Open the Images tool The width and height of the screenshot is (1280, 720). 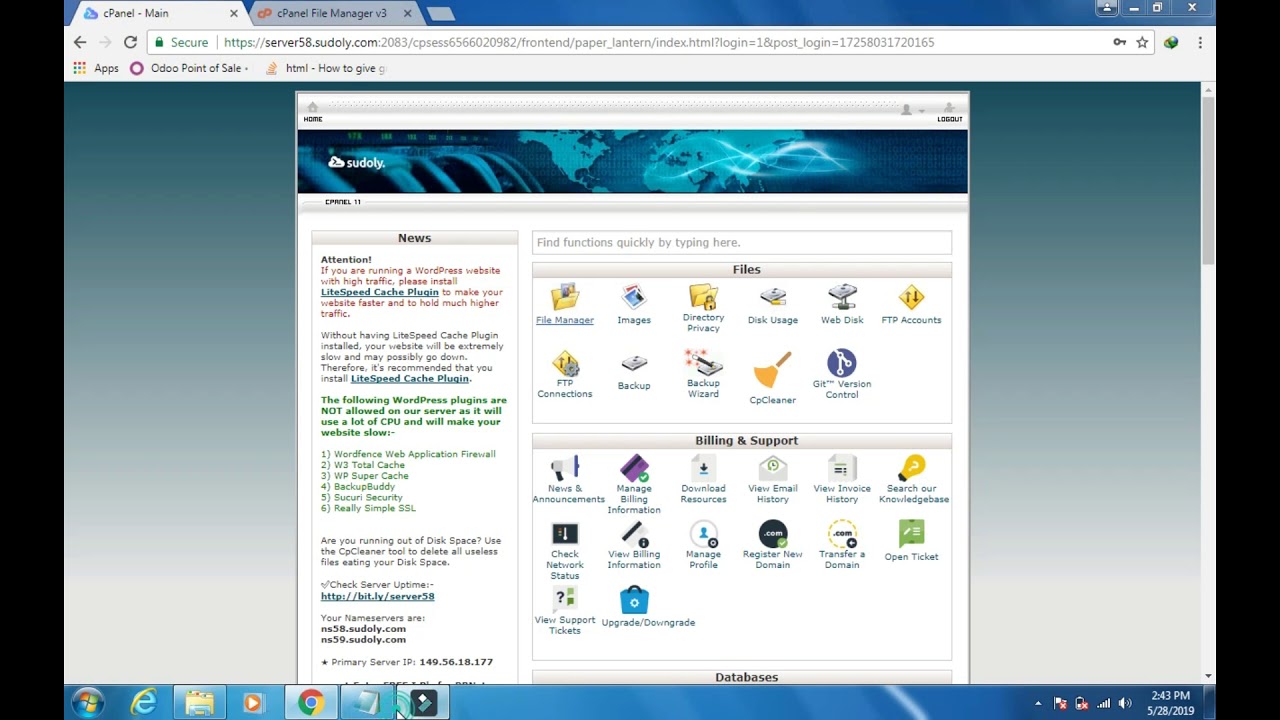point(634,298)
